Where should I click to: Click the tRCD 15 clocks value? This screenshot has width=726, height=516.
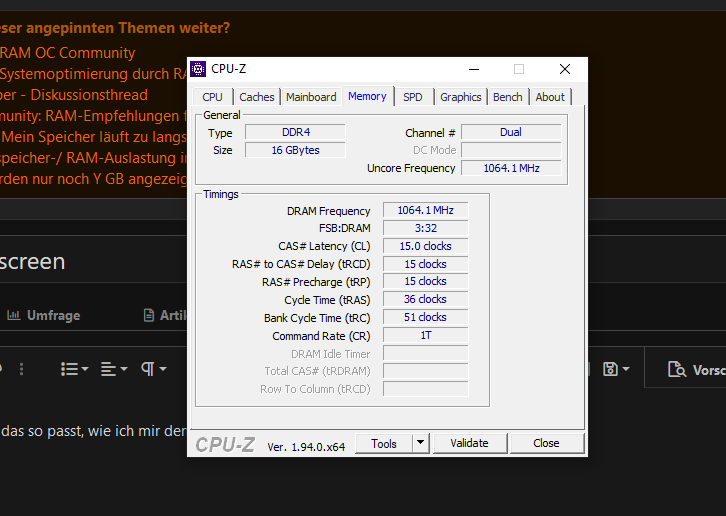[x=426, y=264]
